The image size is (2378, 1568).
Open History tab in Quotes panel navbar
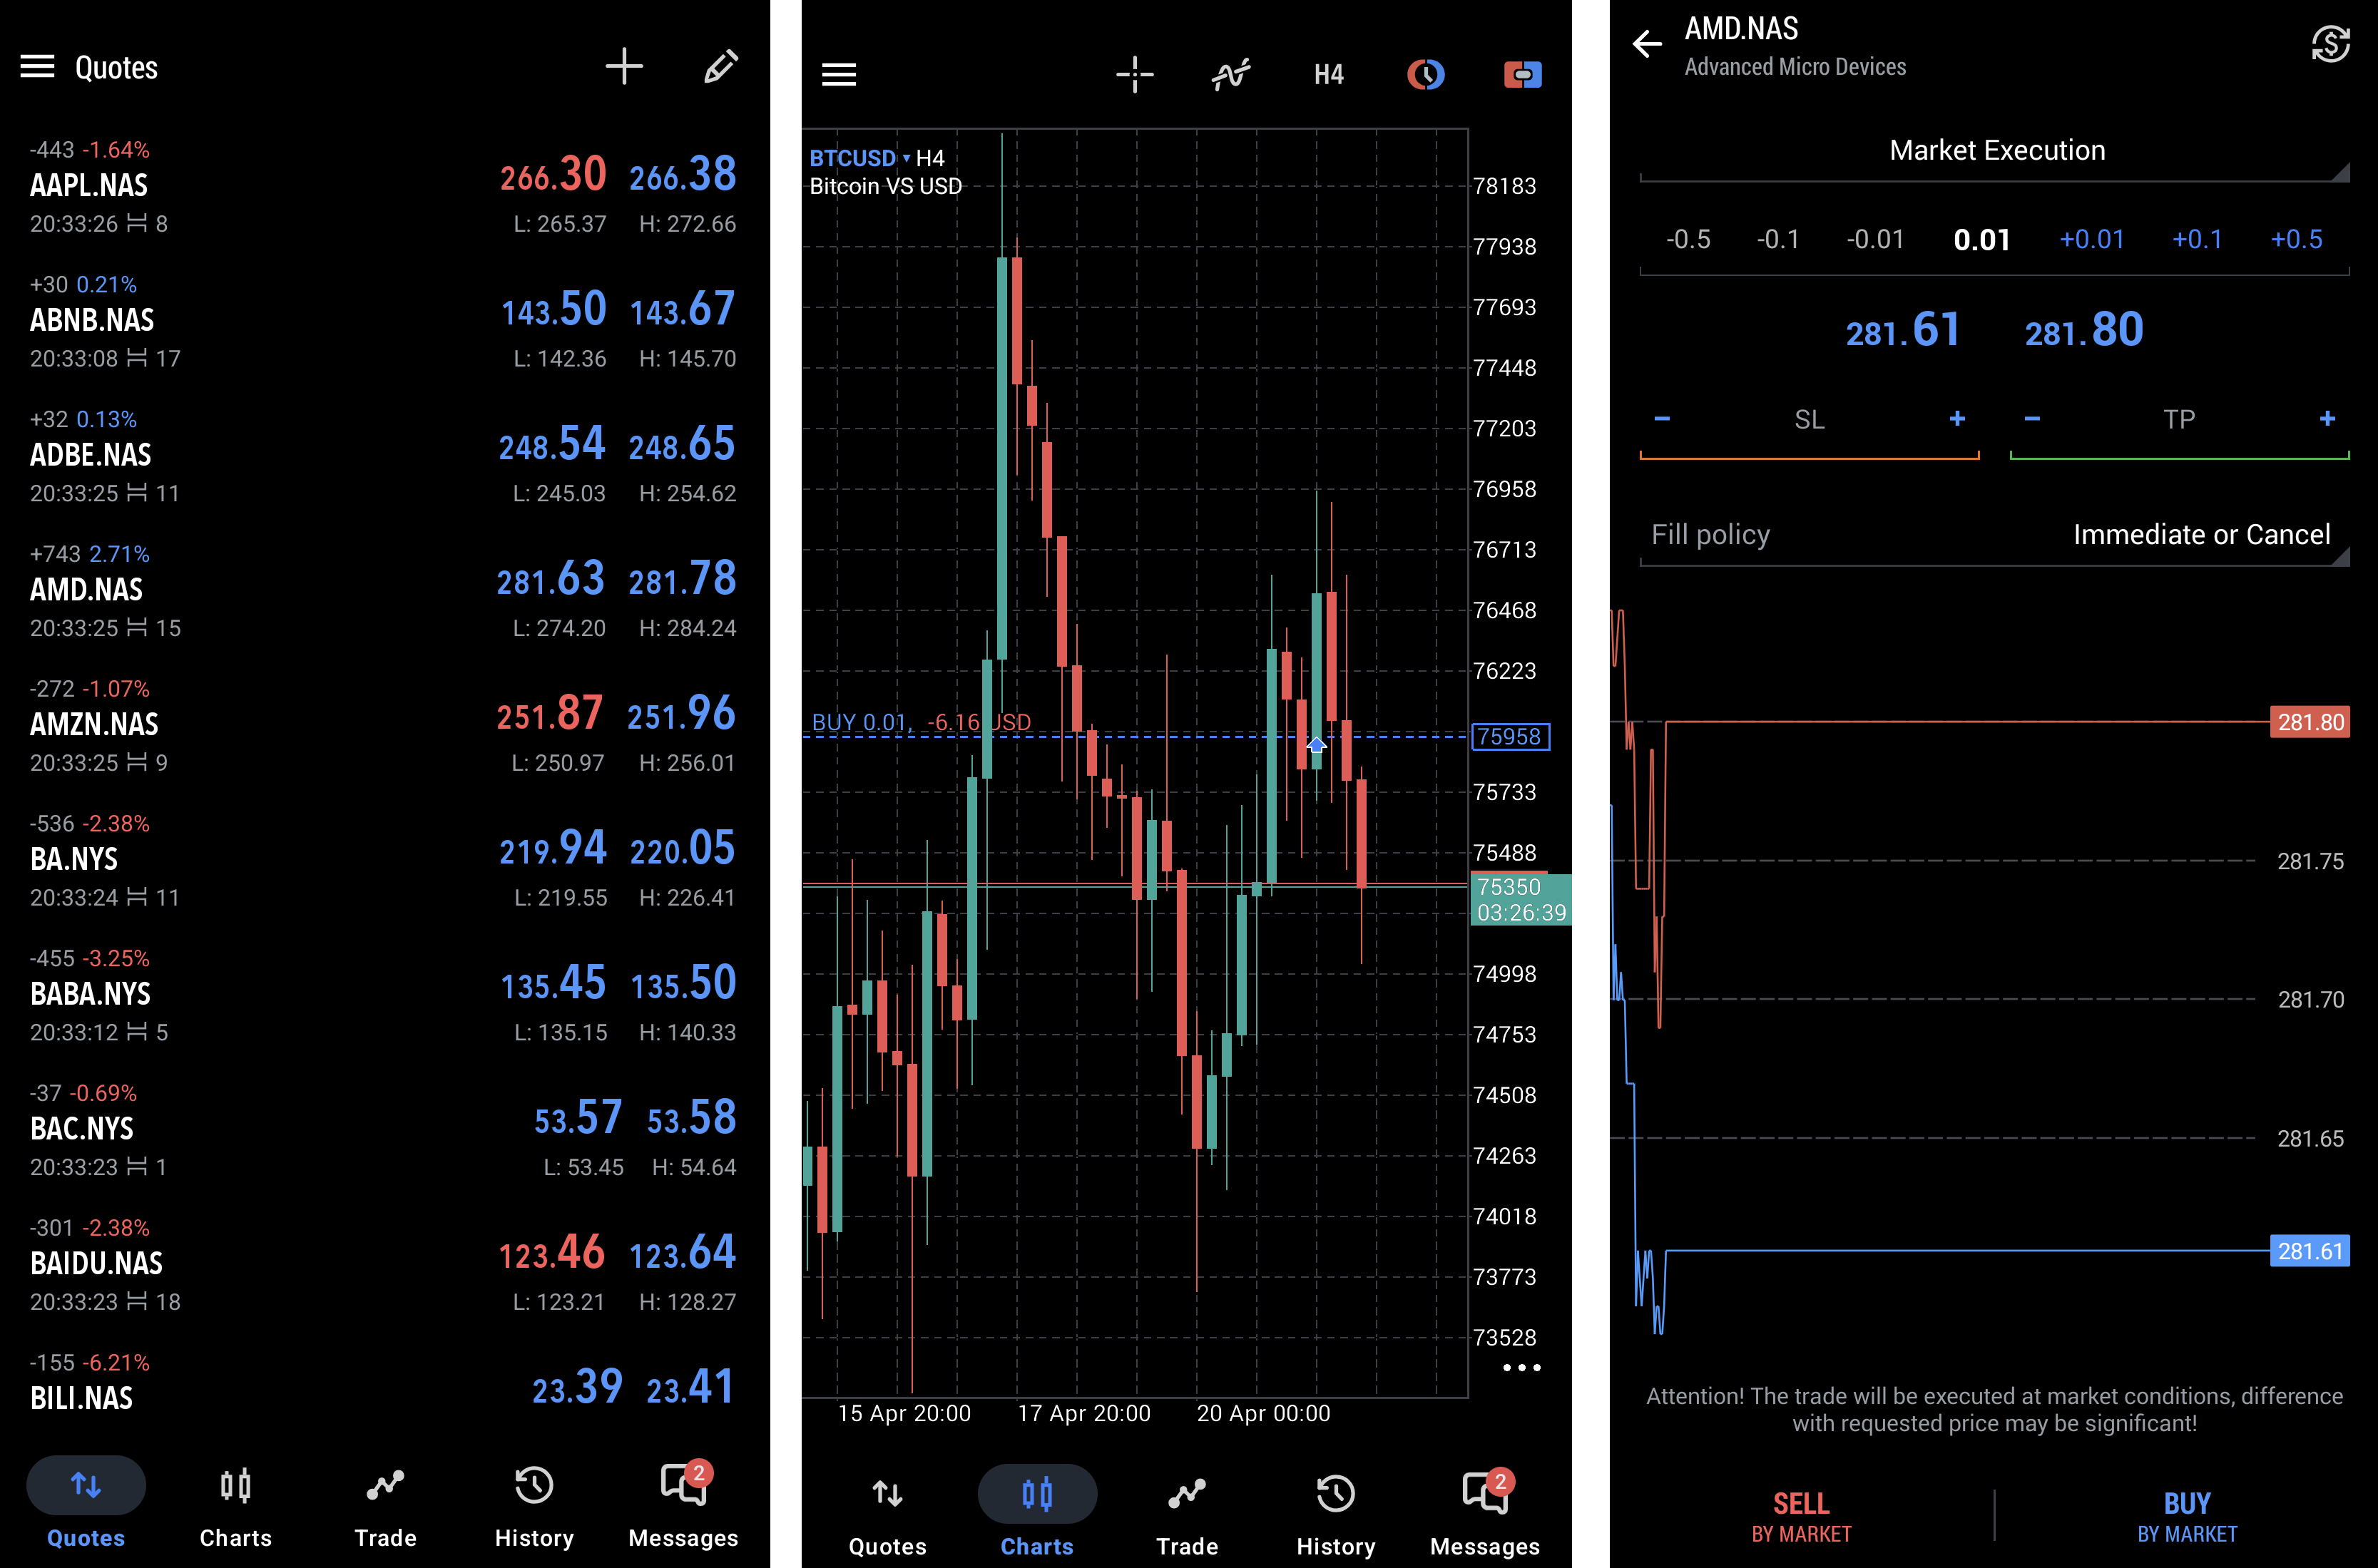[x=534, y=1508]
